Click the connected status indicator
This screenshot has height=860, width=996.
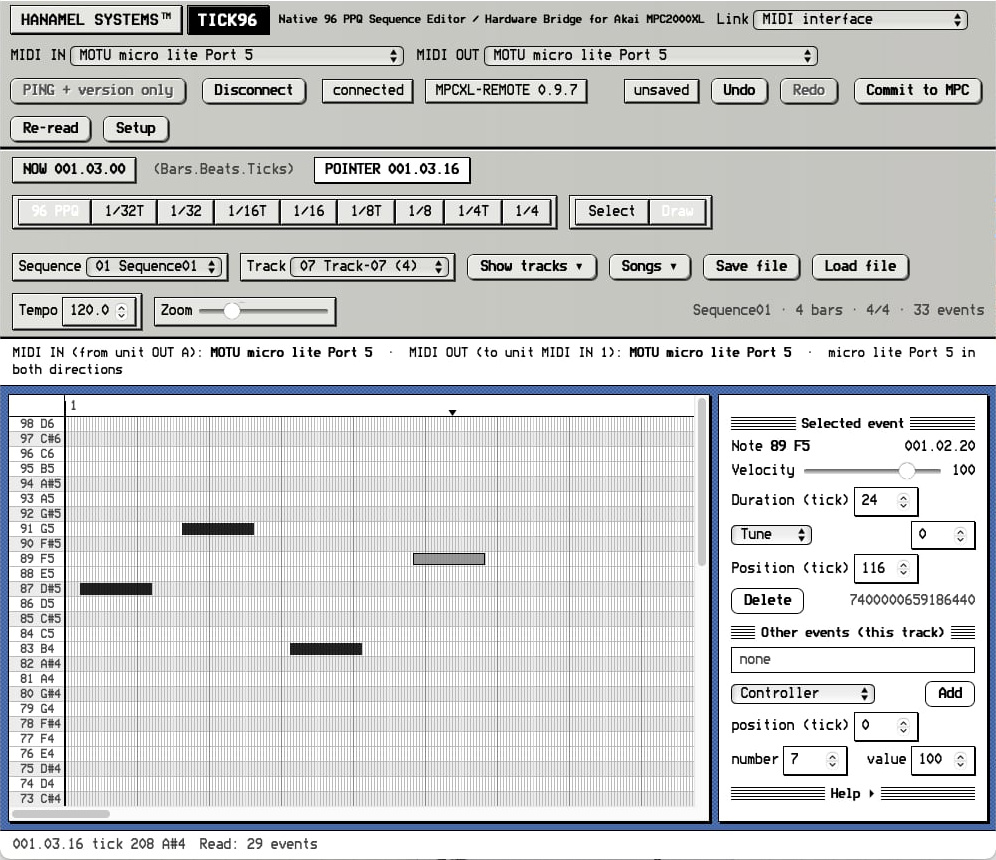(x=368, y=90)
